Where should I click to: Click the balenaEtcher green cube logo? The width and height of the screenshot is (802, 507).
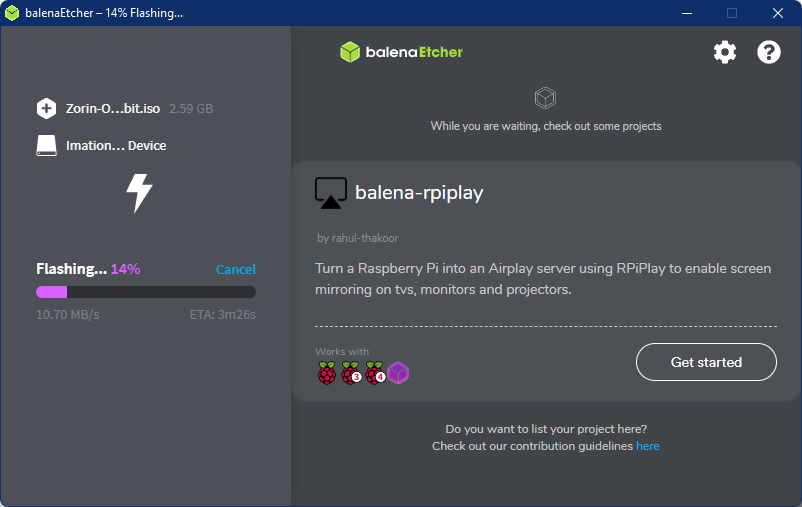point(350,52)
